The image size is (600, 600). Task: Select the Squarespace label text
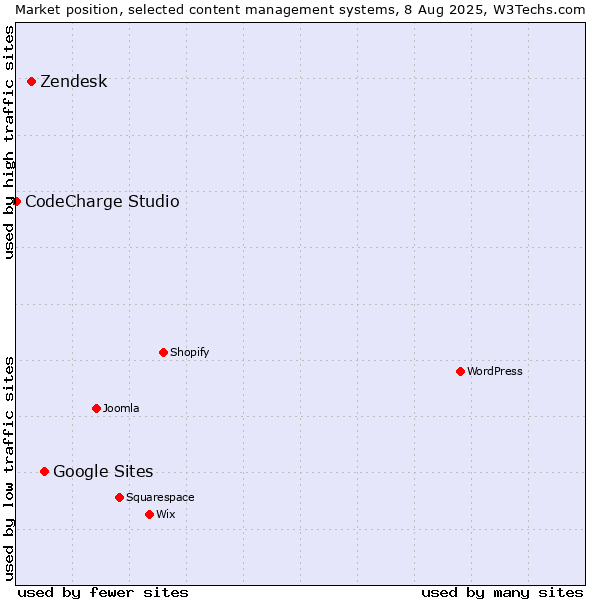point(160,497)
